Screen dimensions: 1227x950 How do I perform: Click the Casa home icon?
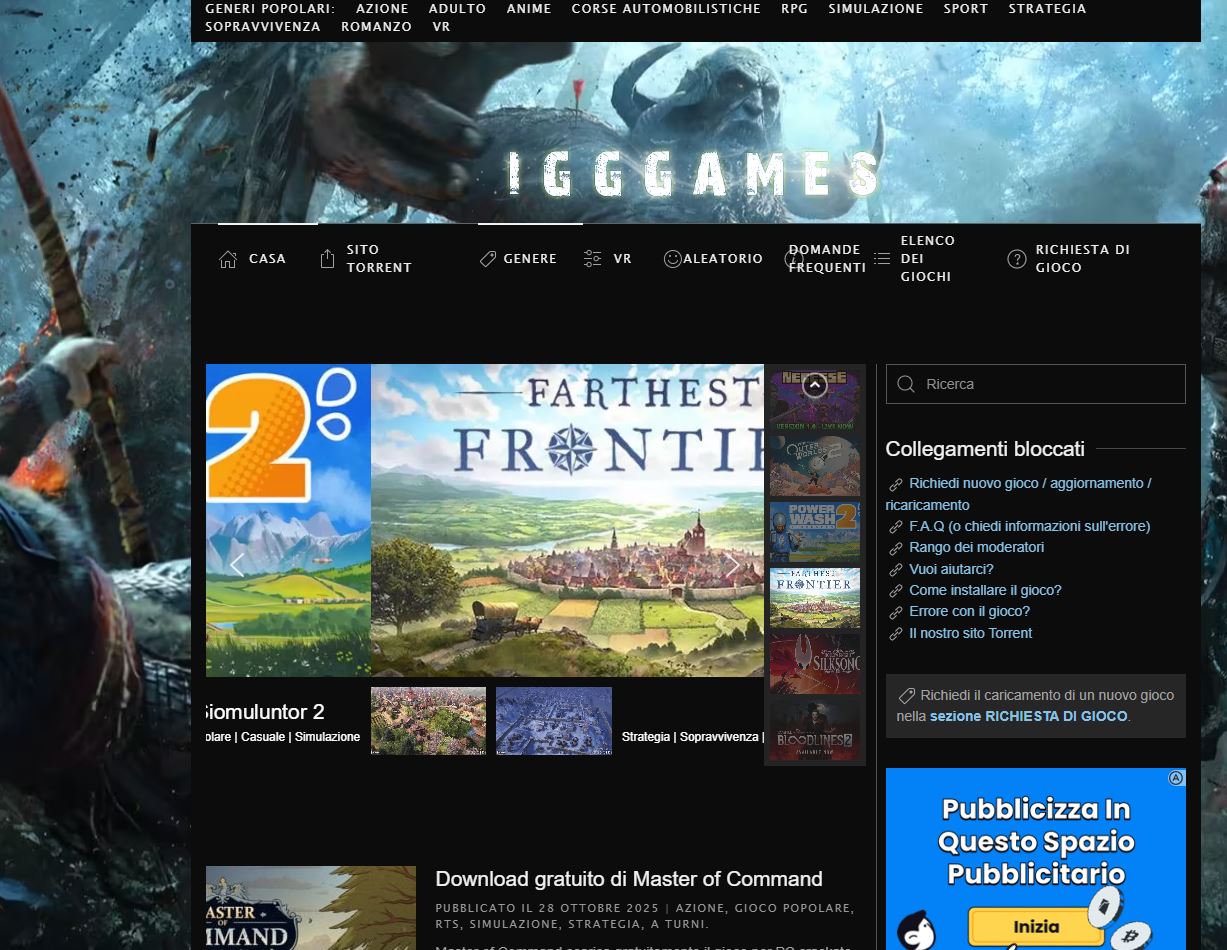(228, 259)
